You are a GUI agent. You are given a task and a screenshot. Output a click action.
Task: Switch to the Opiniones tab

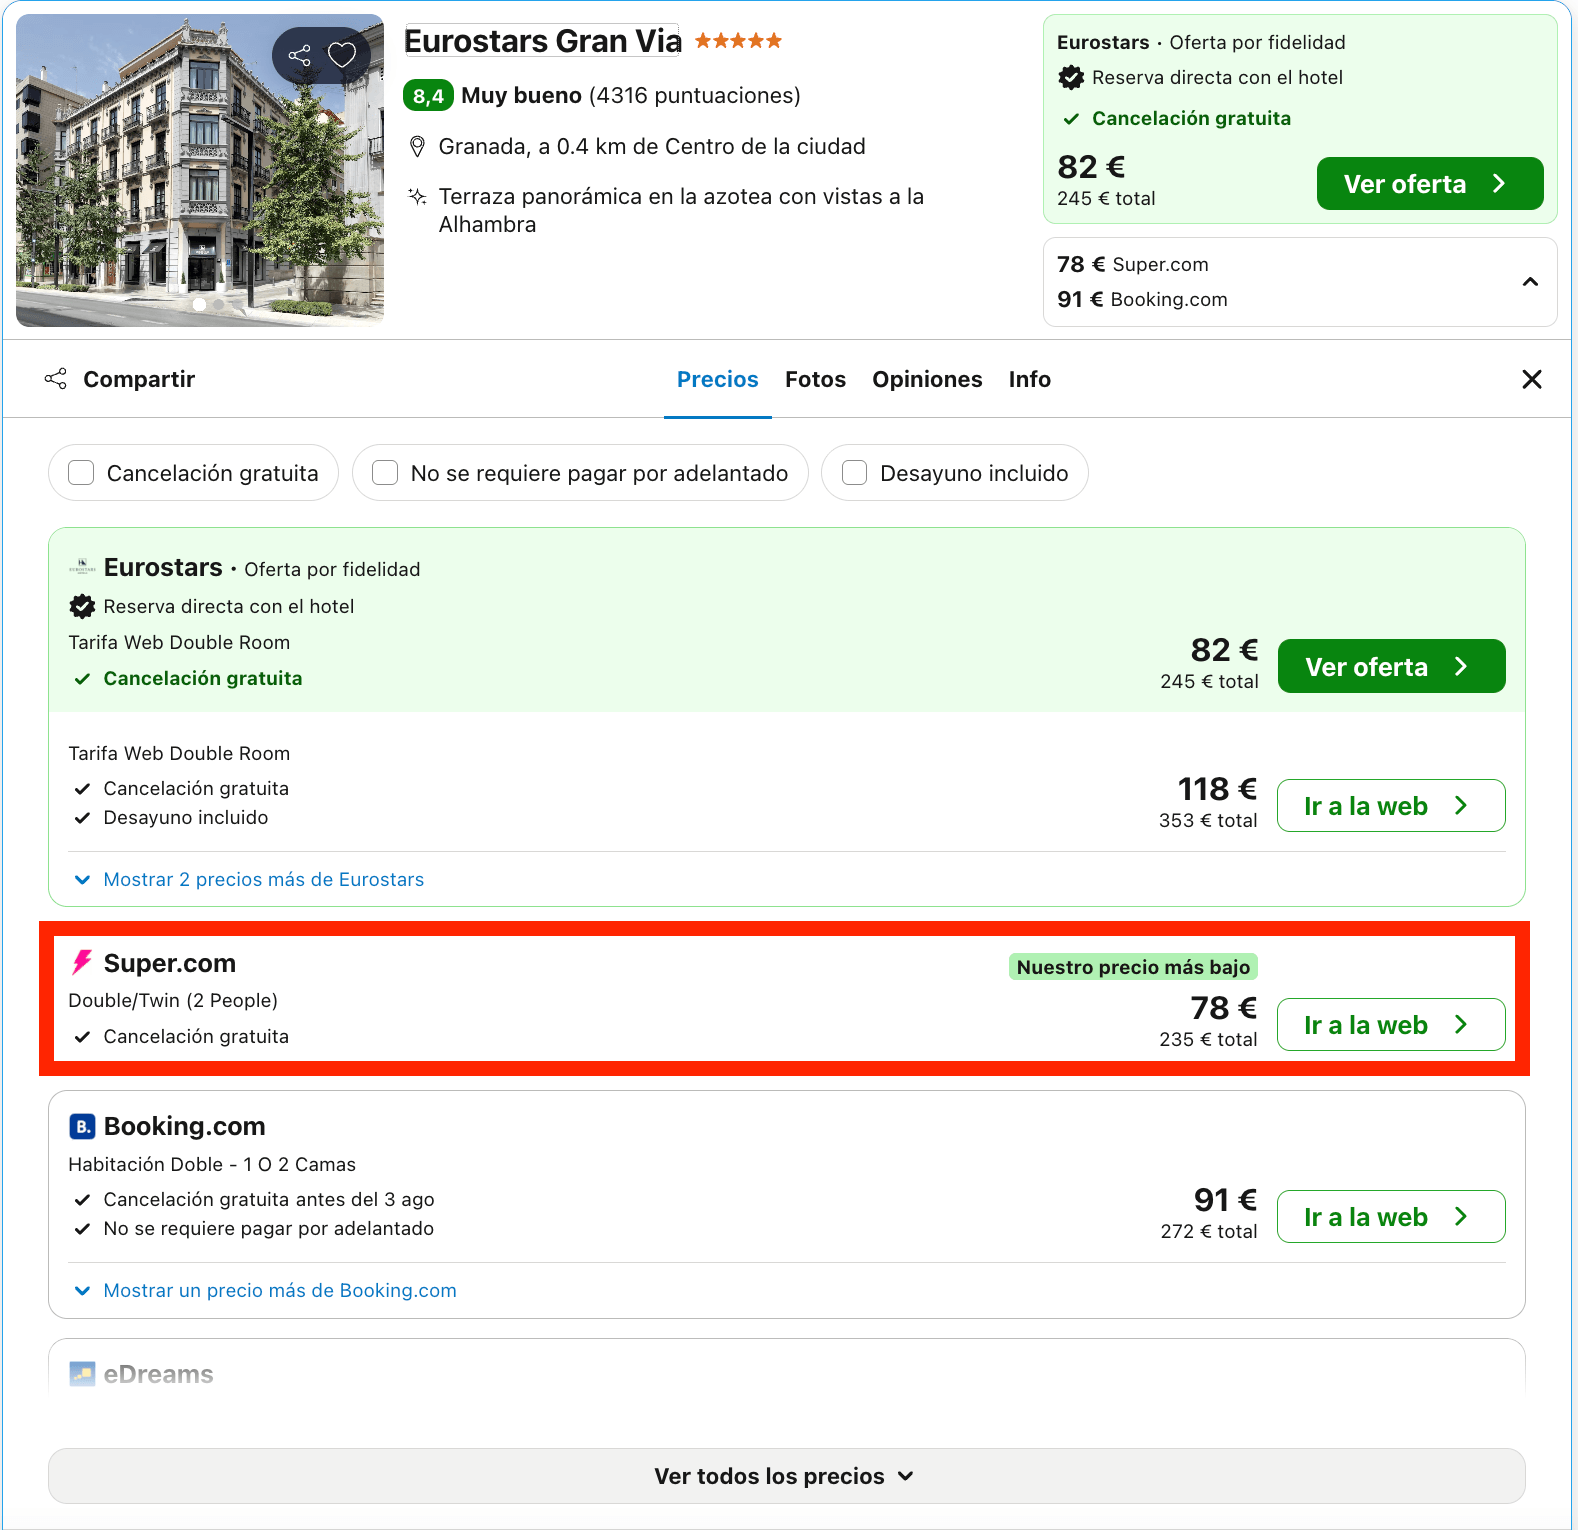(x=927, y=380)
